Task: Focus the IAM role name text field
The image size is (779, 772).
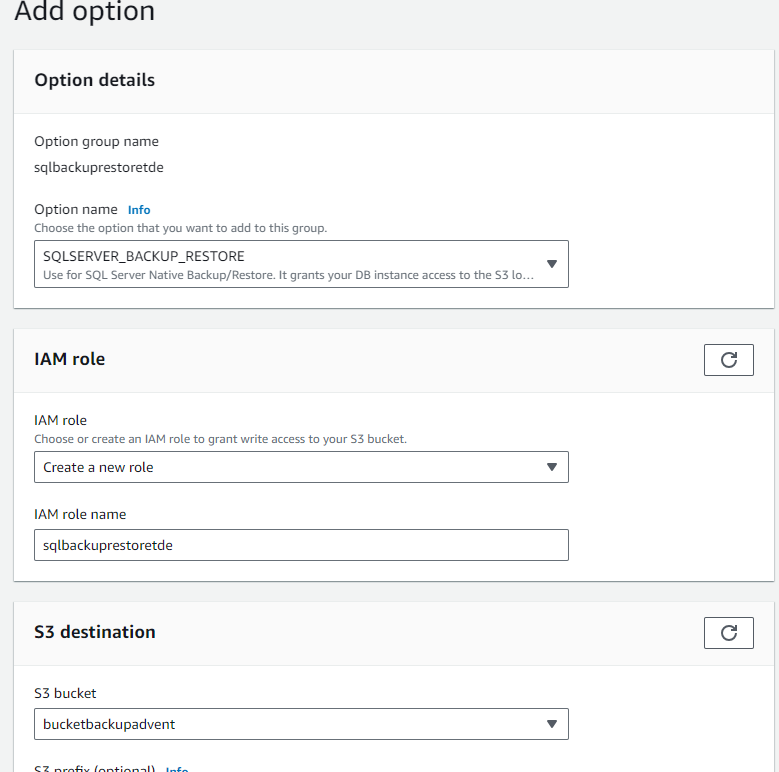Action: coord(300,545)
